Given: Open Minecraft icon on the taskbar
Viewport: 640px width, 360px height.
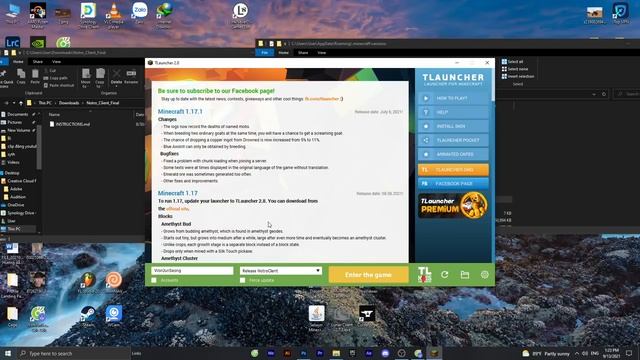Looking at the screenshot, I should coord(434,353).
